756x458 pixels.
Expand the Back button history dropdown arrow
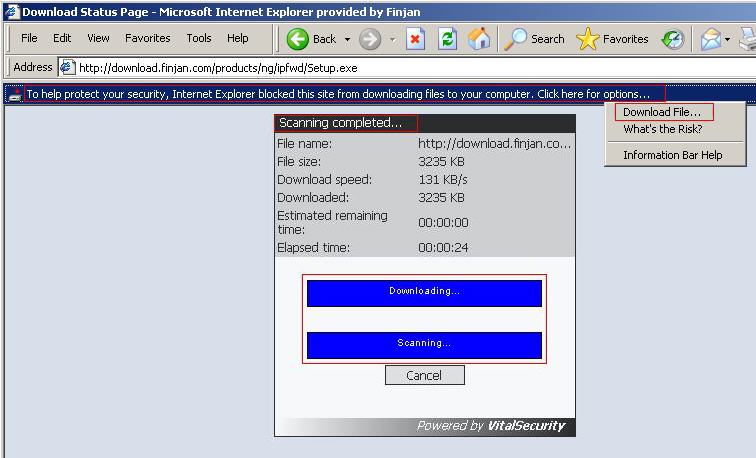coord(347,40)
